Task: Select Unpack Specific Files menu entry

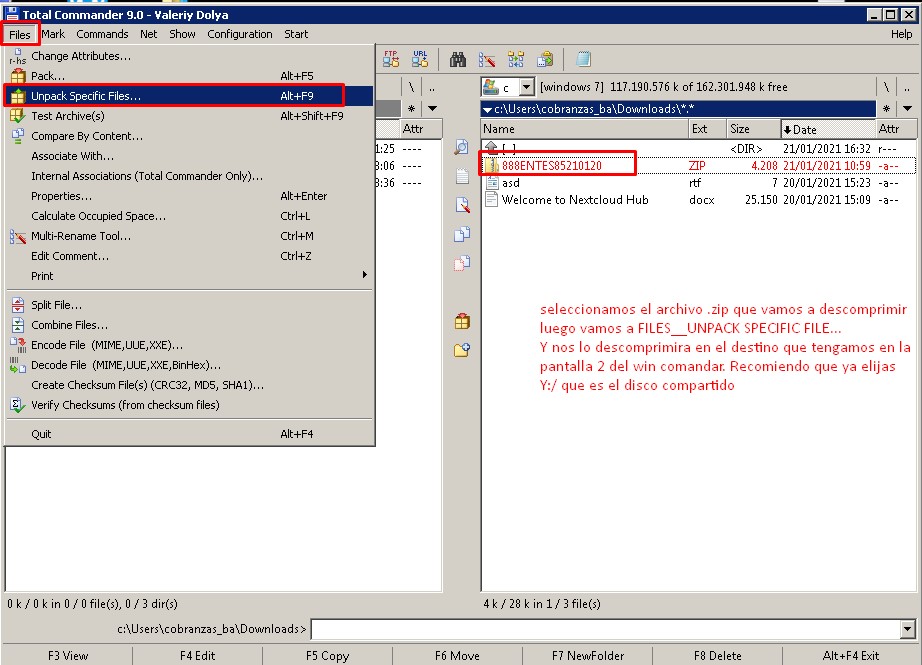Action: pos(86,96)
